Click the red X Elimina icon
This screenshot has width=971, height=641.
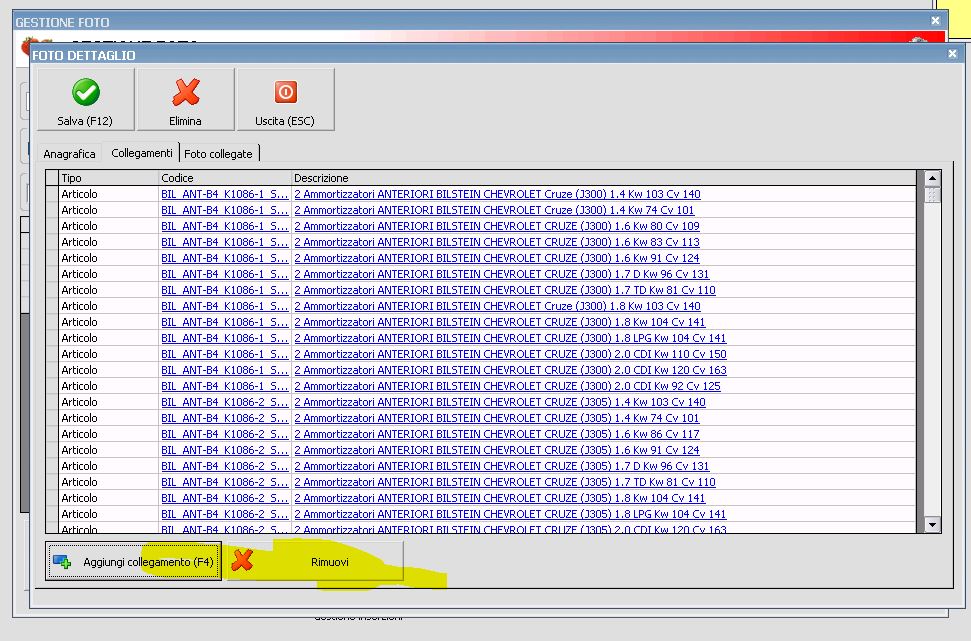(x=186, y=92)
